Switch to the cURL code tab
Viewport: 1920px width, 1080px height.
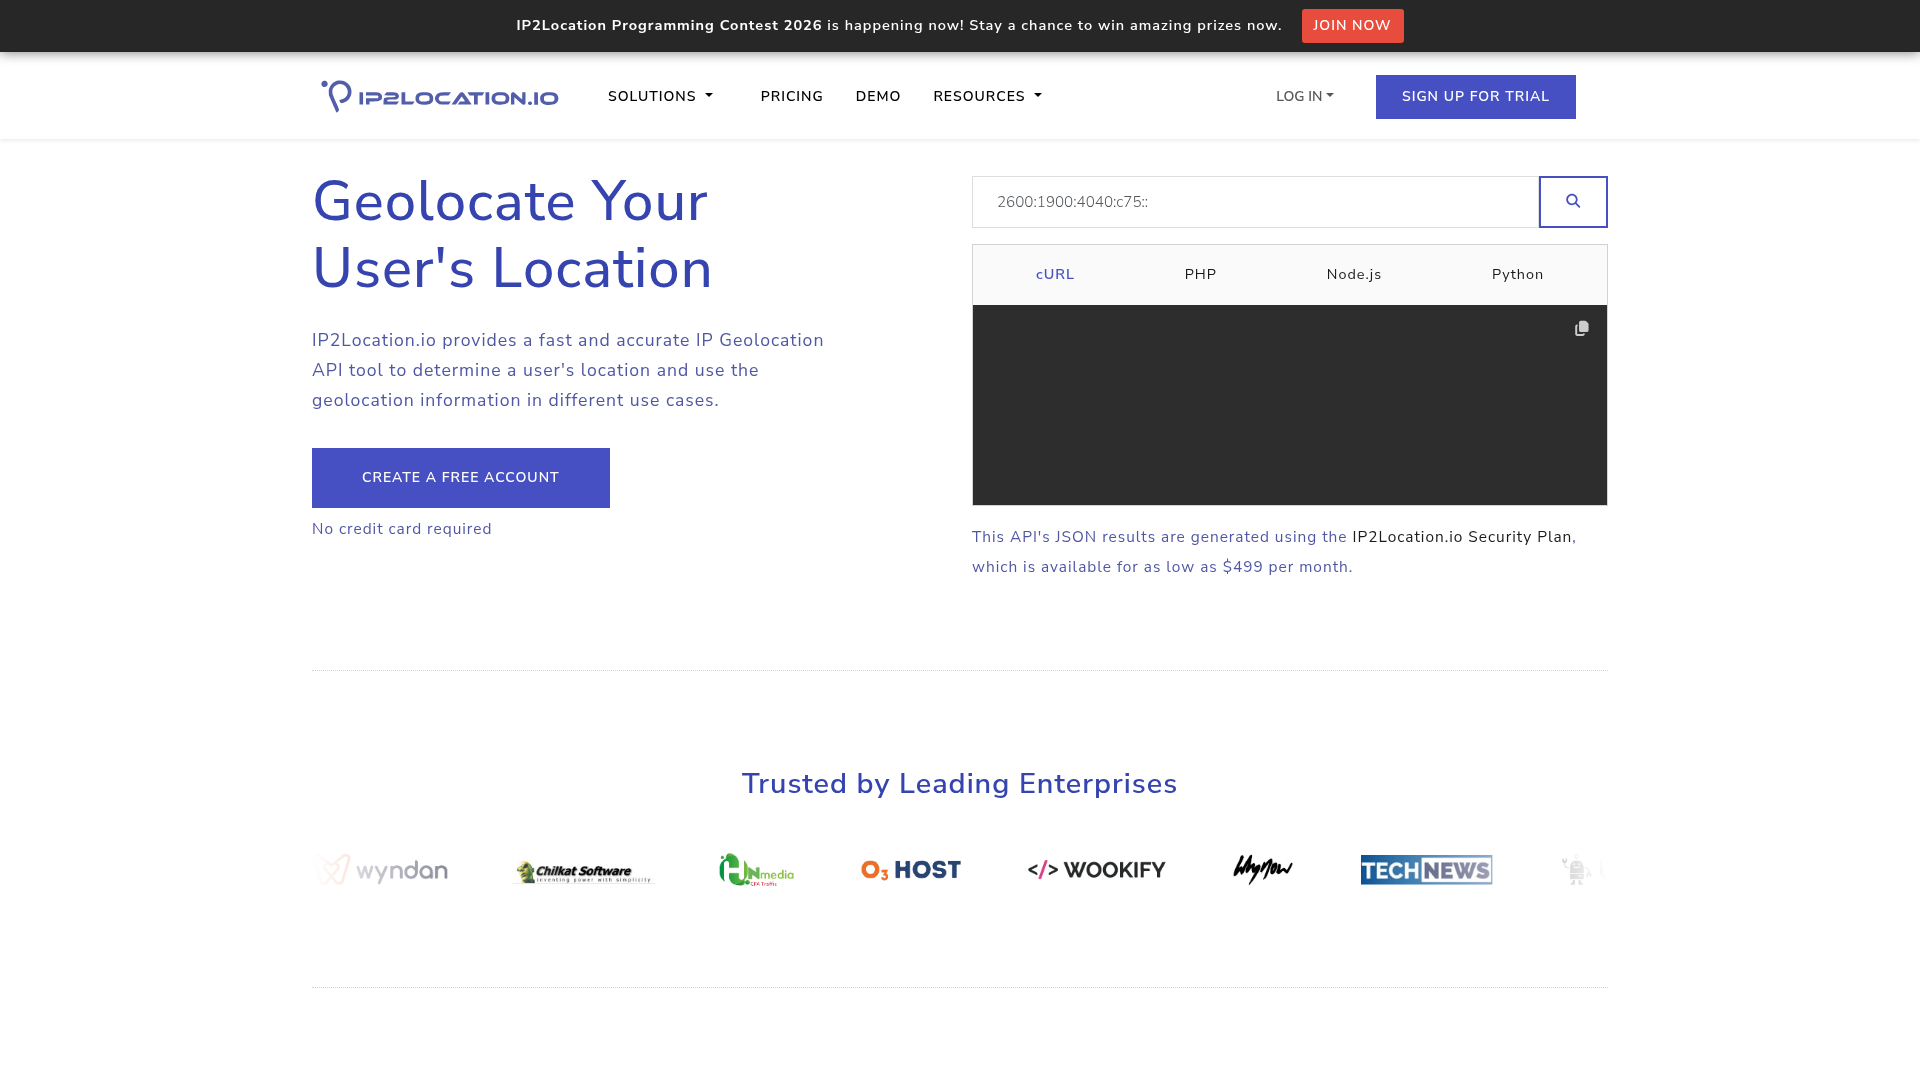(1055, 275)
